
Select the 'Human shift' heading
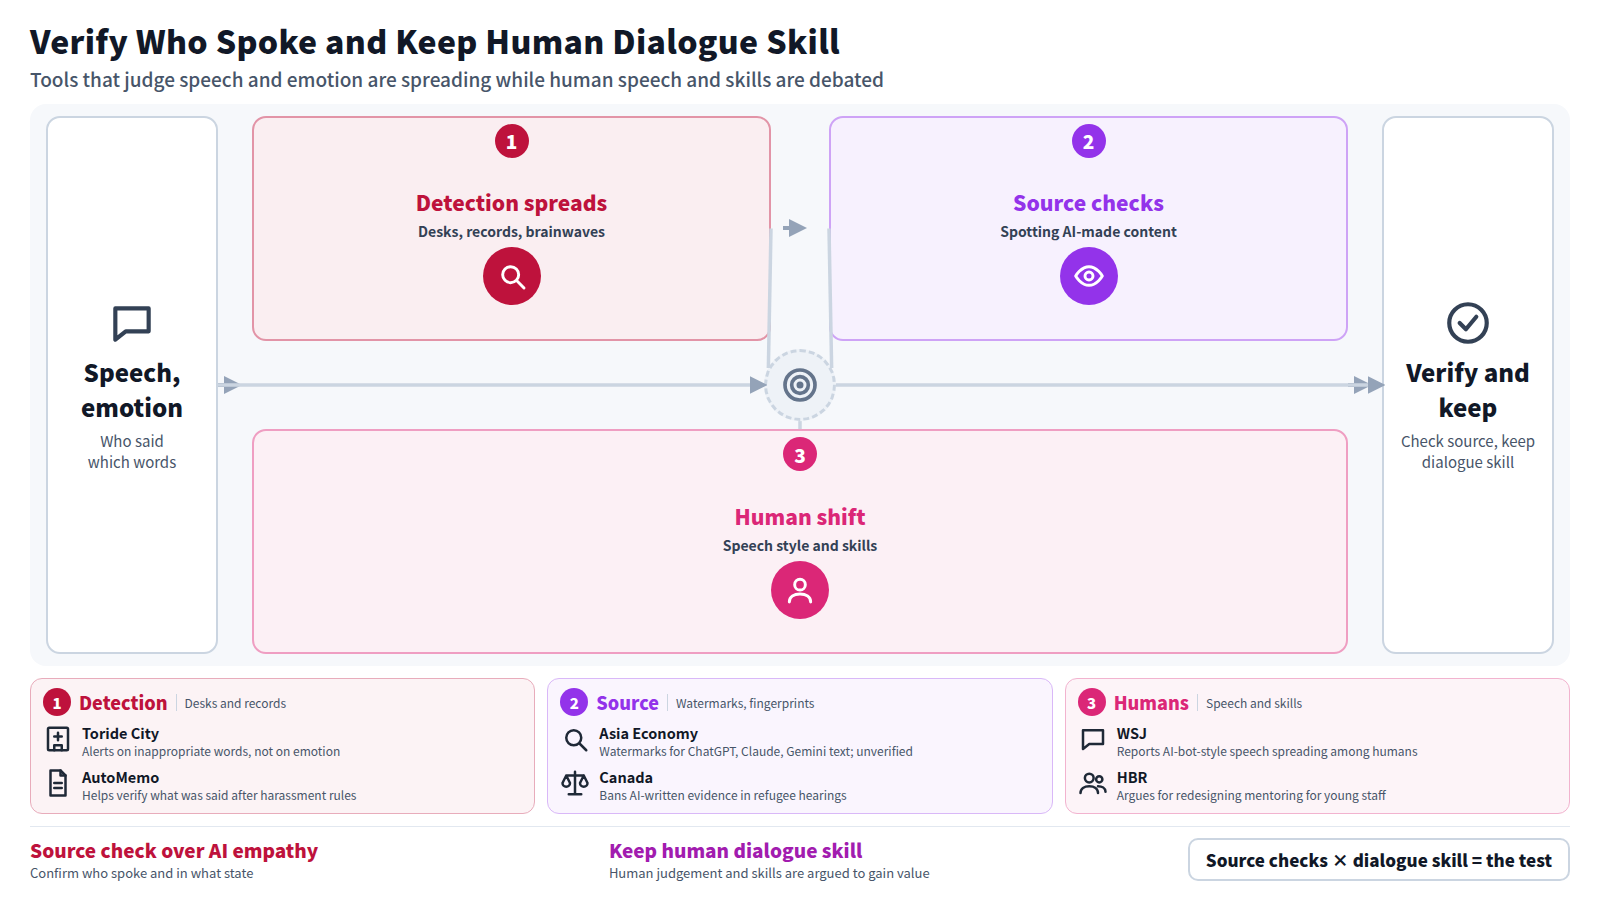click(x=800, y=517)
